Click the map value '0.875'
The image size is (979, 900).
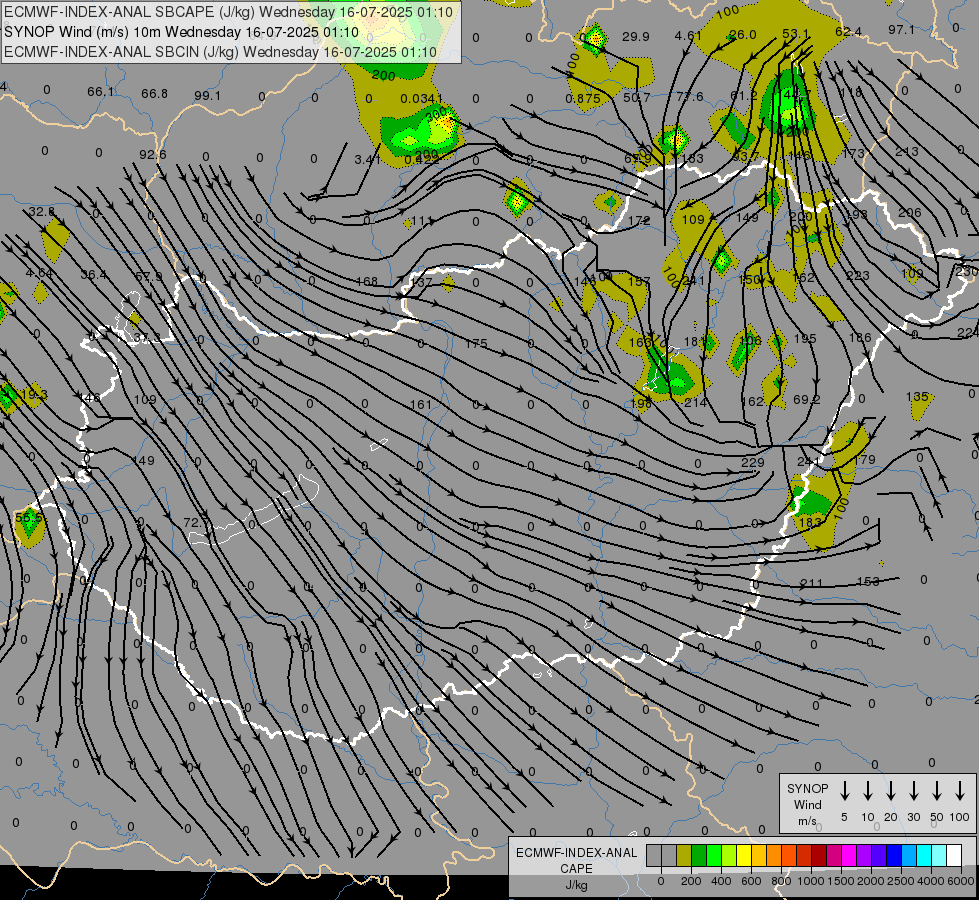583,99
